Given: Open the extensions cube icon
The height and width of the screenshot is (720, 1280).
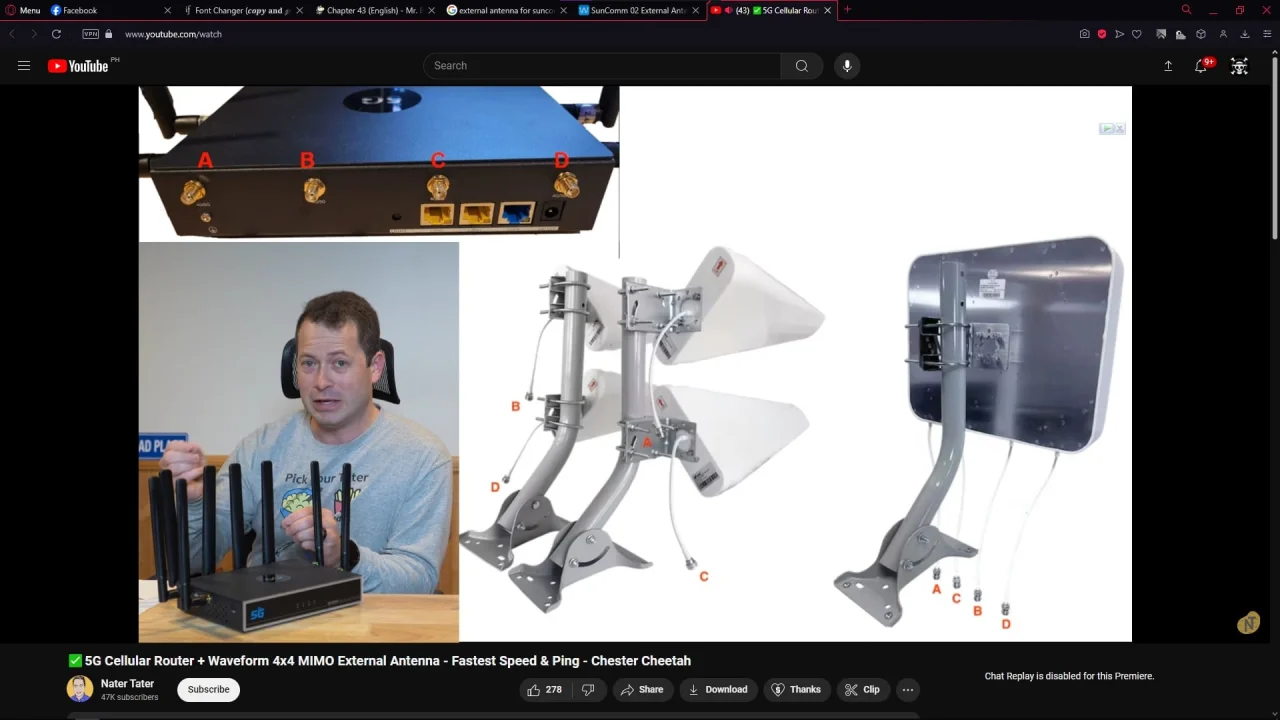Looking at the screenshot, I should tap(1201, 34).
